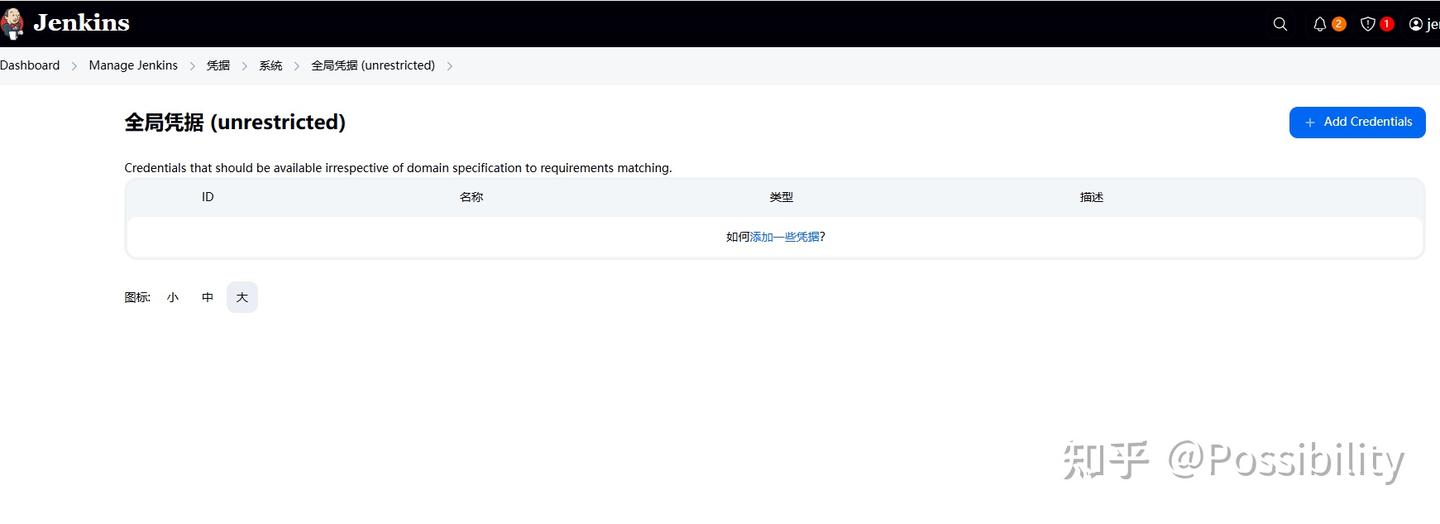Screen dimensions: 1440x524
Task: Open security warnings shield icon
Action: point(1377,24)
